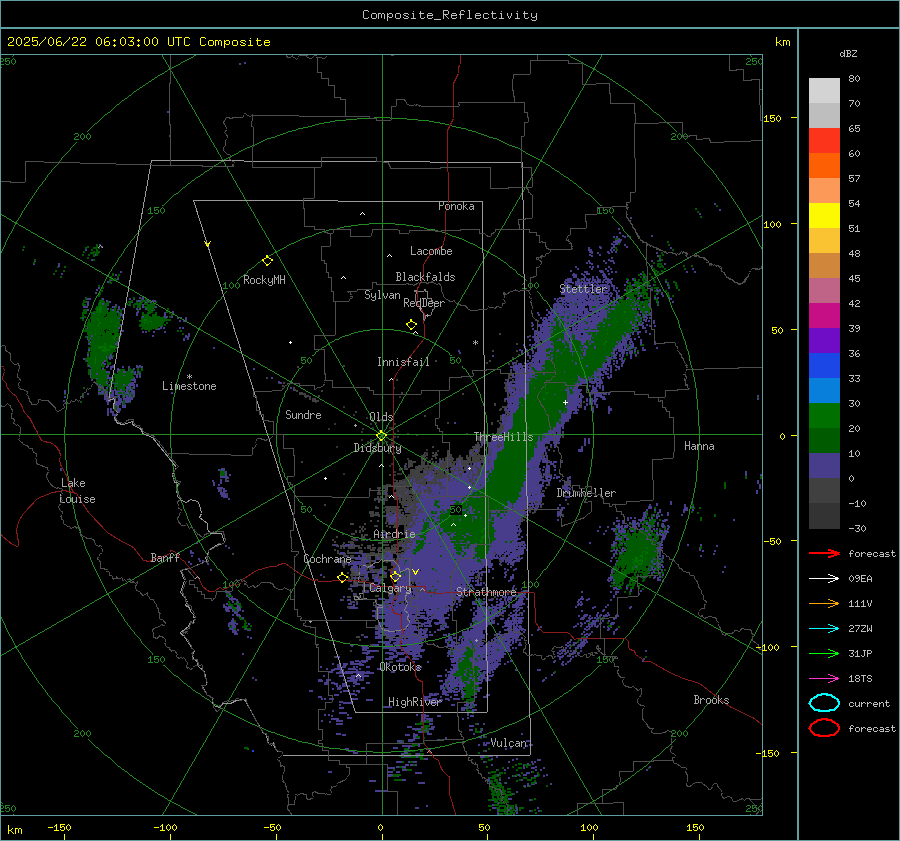900x841 pixels.
Task: Click the Airdrie label
Action: coord(394,534)
